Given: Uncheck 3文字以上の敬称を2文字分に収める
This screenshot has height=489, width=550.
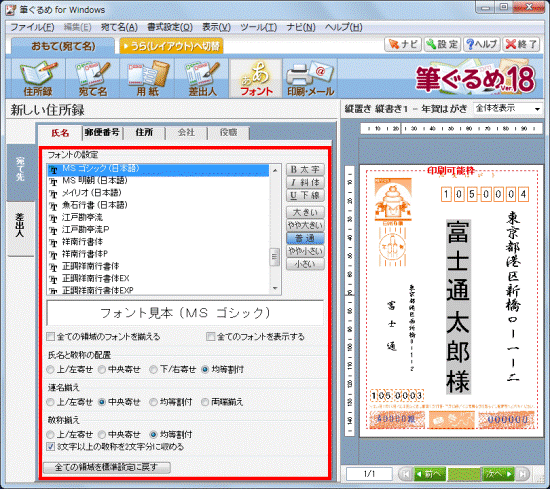Looking at the screenshot, I should pos(51,447).
